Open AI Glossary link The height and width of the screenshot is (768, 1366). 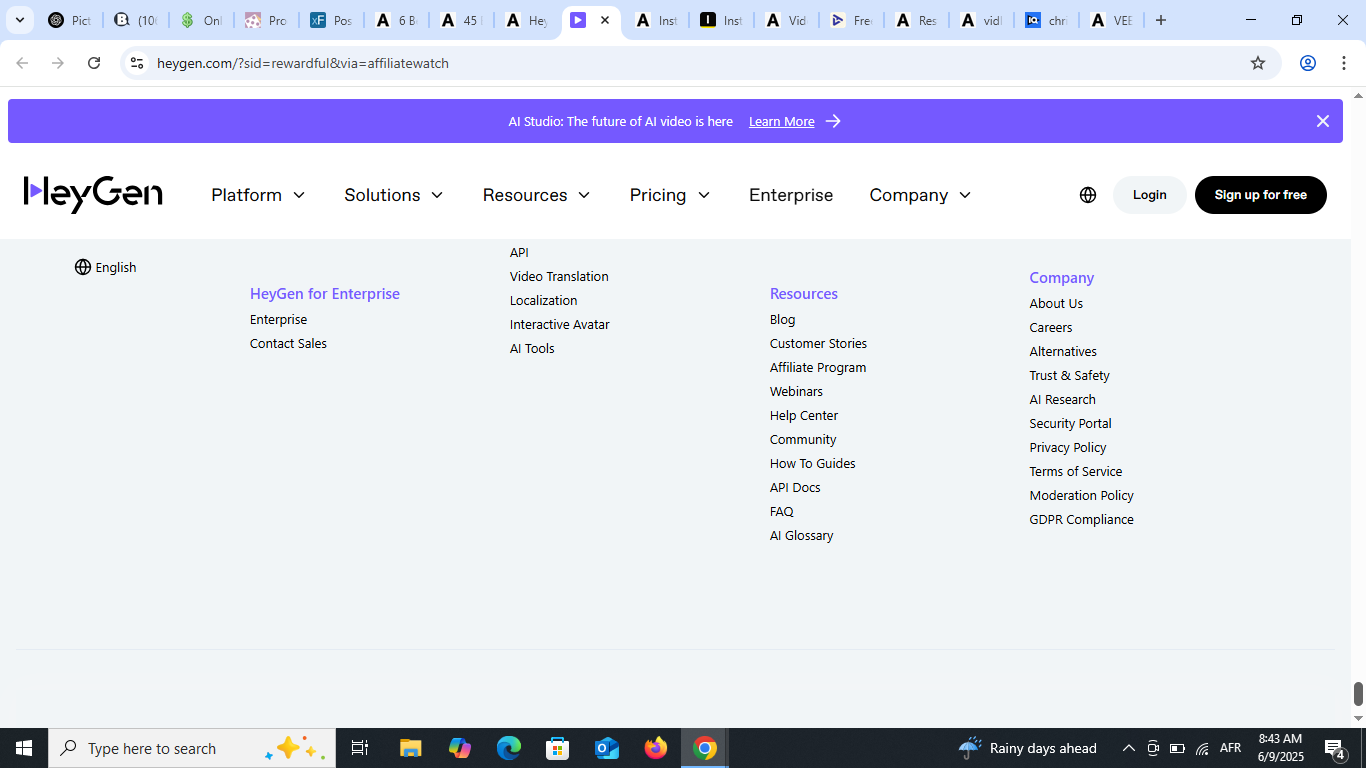(x=801, y=536)
